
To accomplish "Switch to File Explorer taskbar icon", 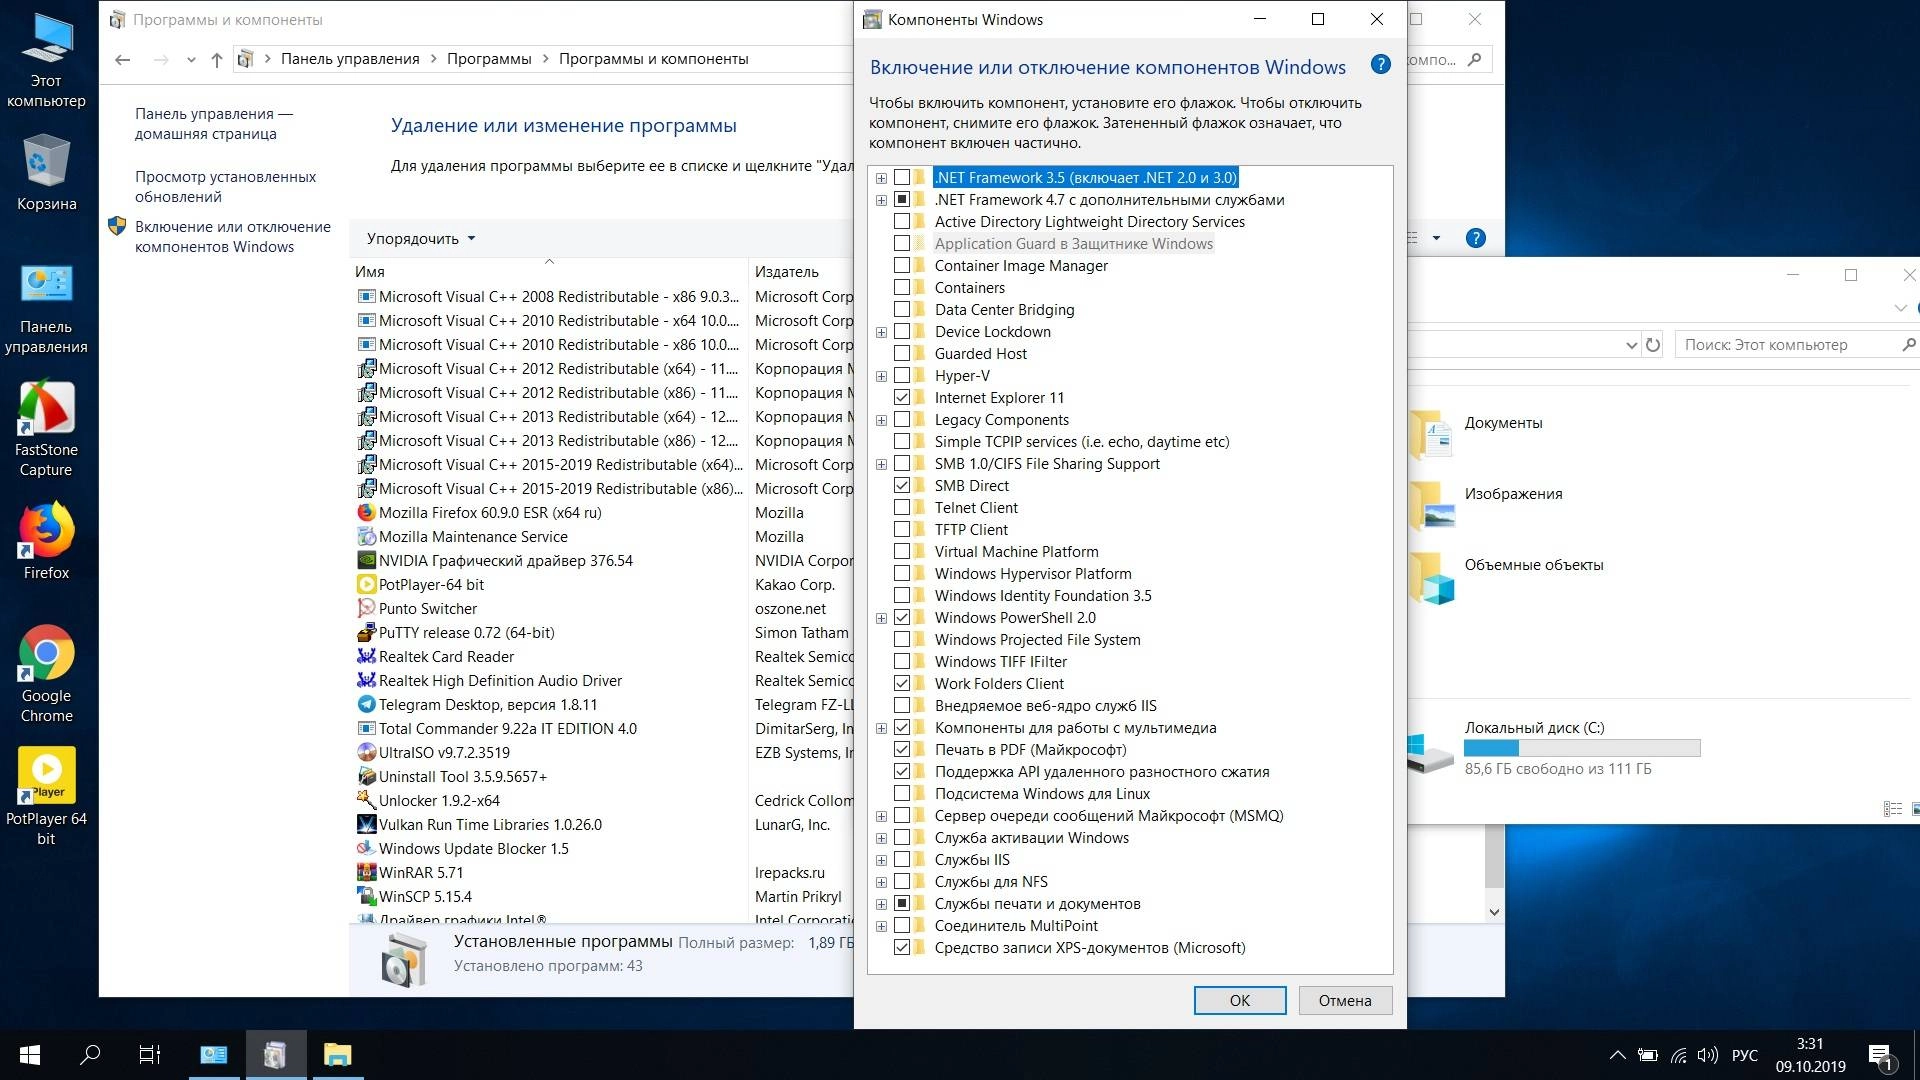I will coord(337,1054).
